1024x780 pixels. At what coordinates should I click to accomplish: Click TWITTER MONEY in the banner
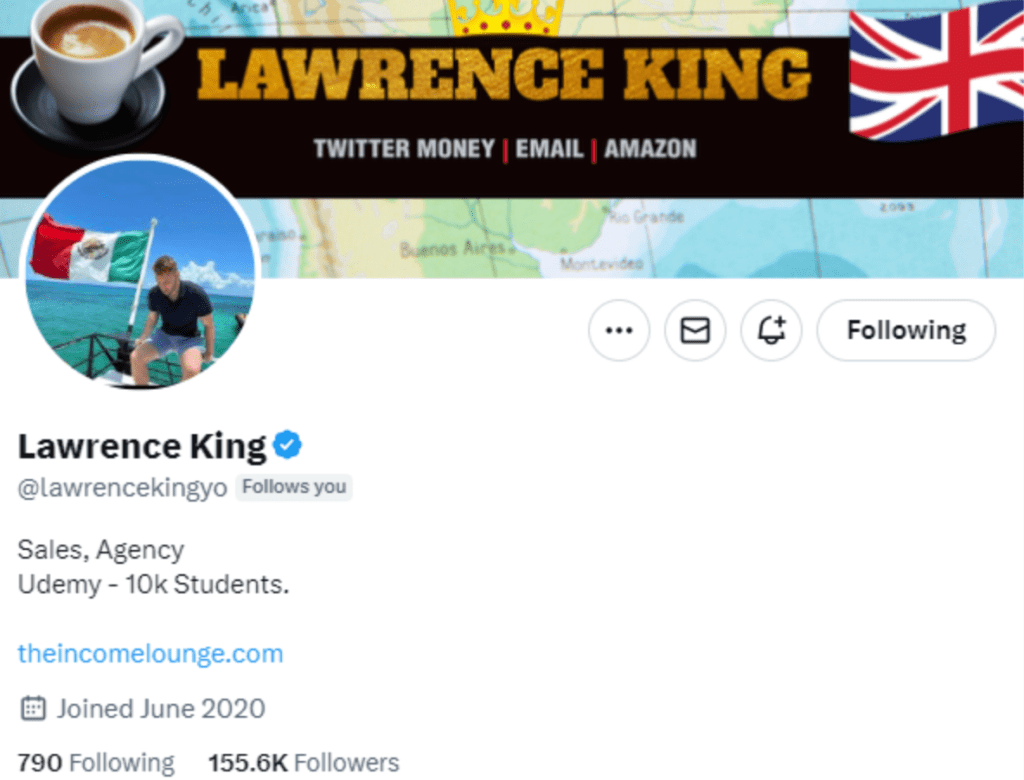(404, 149)
